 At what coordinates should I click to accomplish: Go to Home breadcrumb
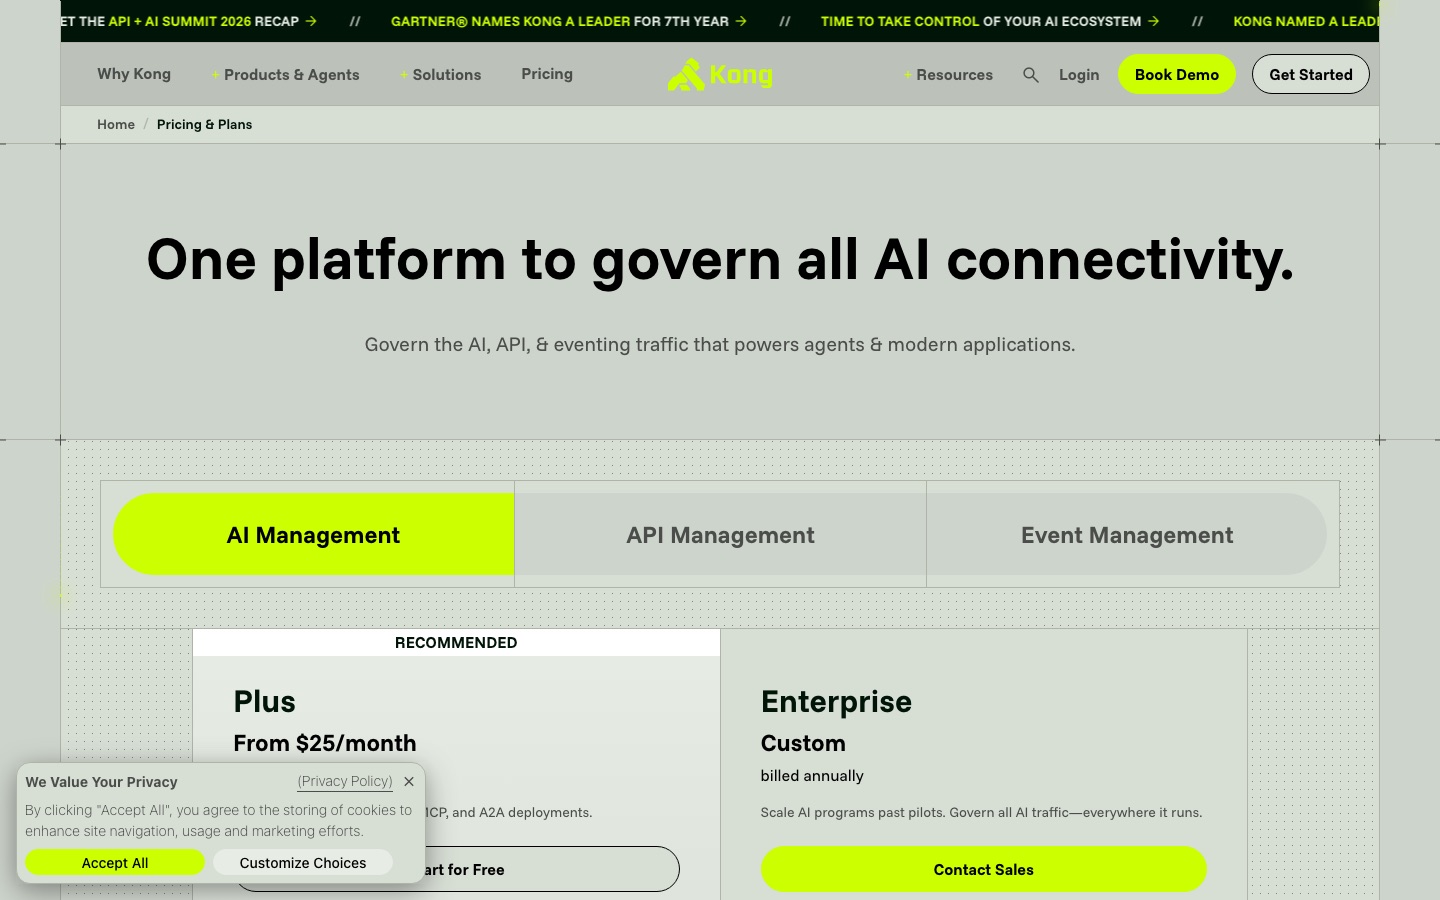[116, 124]
